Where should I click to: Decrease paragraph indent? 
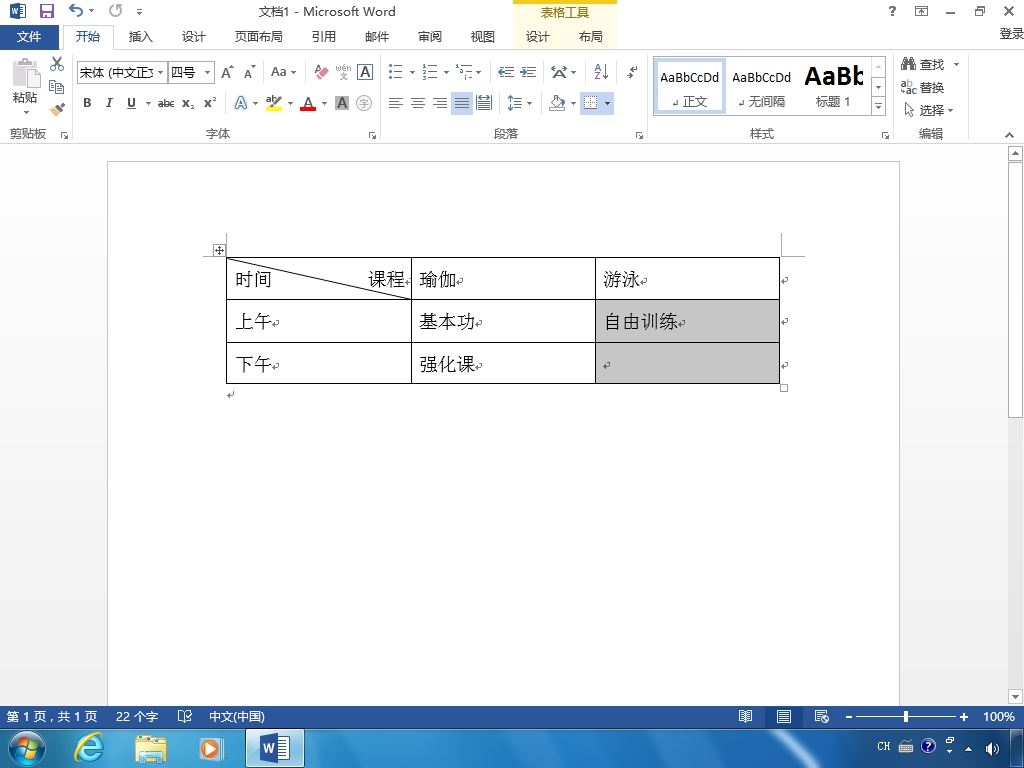coord(505,72)
